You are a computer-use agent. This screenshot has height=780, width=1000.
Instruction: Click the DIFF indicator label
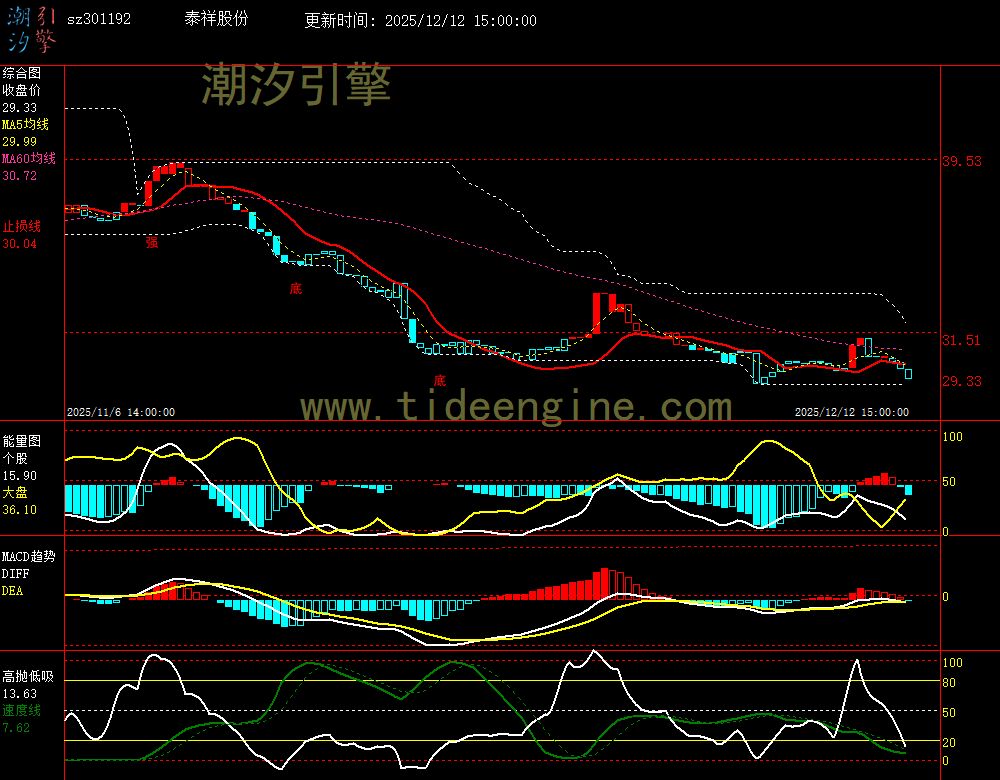[x=15, y=574]
